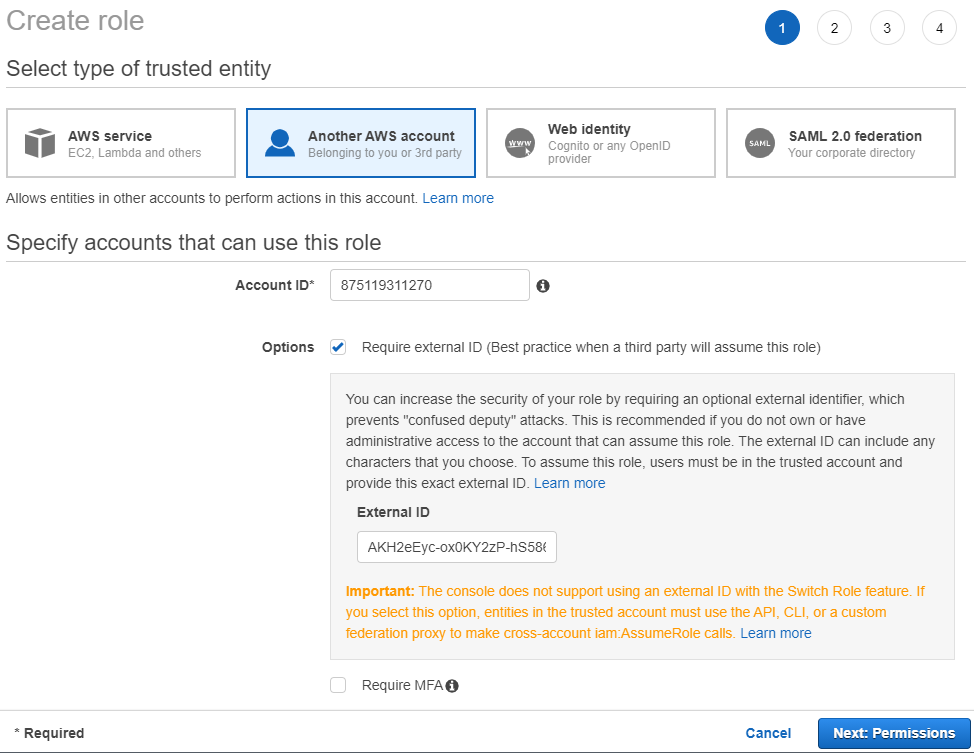Click into the Account ID field
This screenshot has height=753, width=974.
click(x=429, y=285)
